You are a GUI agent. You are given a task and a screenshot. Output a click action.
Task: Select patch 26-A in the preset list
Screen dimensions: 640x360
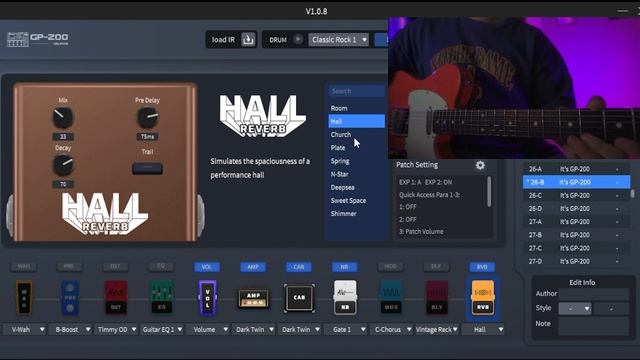click(576, 169)
